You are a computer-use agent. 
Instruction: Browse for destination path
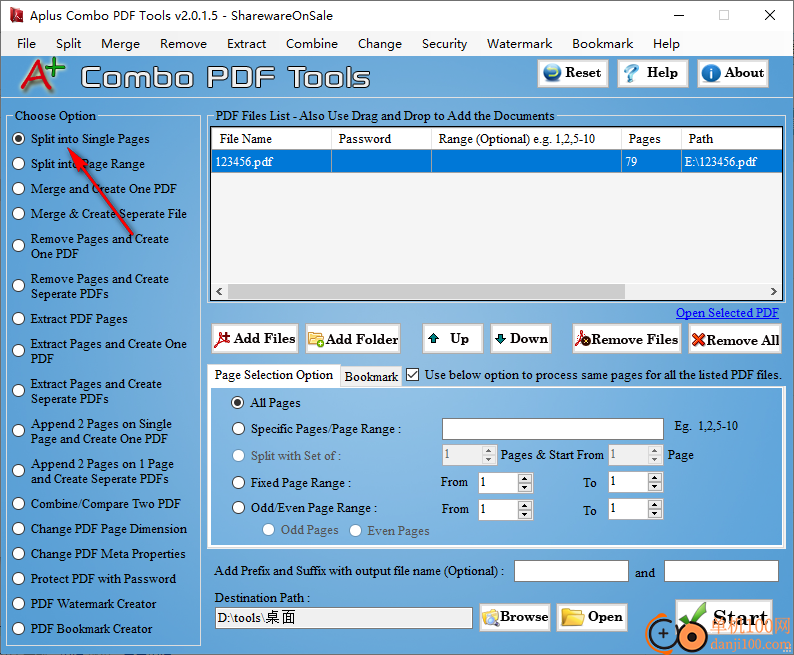(515, 617)
